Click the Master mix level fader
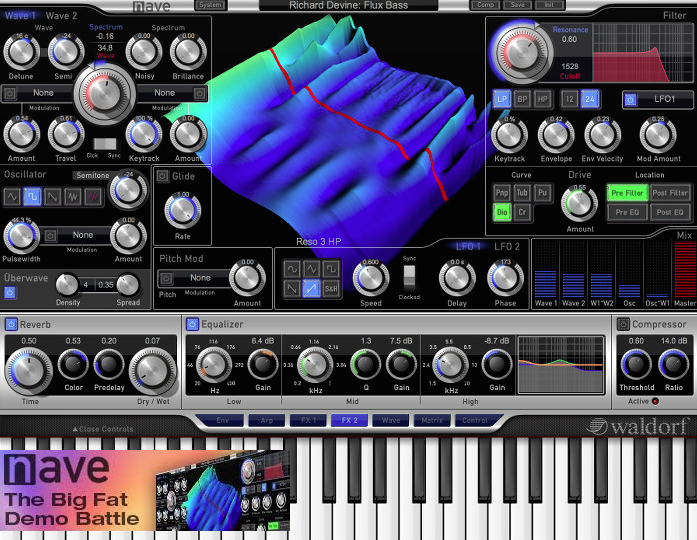This screenshot has width=697, height=540. [685, 270]
